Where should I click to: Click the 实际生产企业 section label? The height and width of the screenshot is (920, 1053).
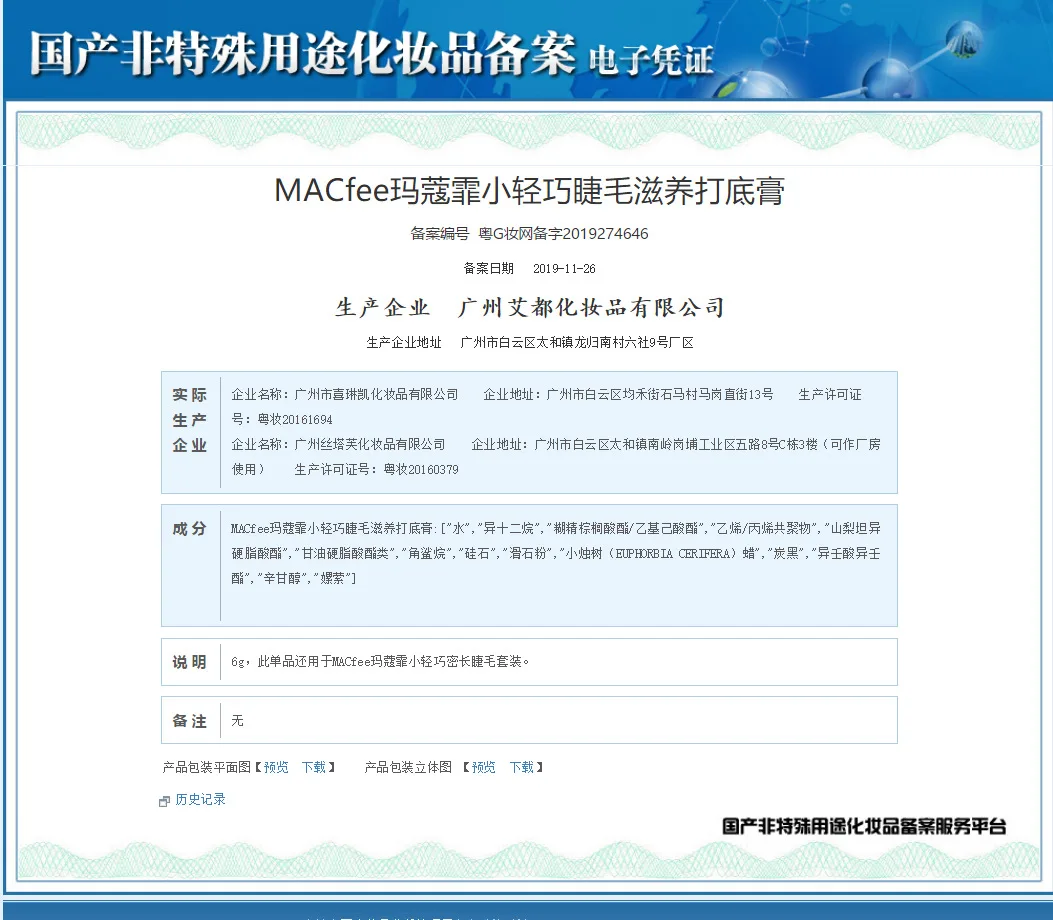[x=189, y=420]
